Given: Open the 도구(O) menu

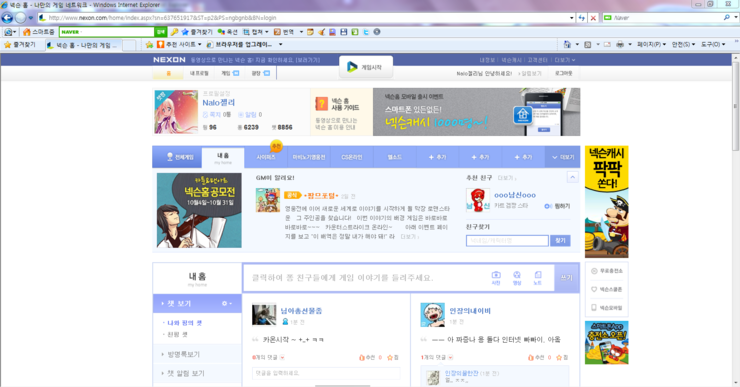Looking at the screenshot, I should pos(713,44).
